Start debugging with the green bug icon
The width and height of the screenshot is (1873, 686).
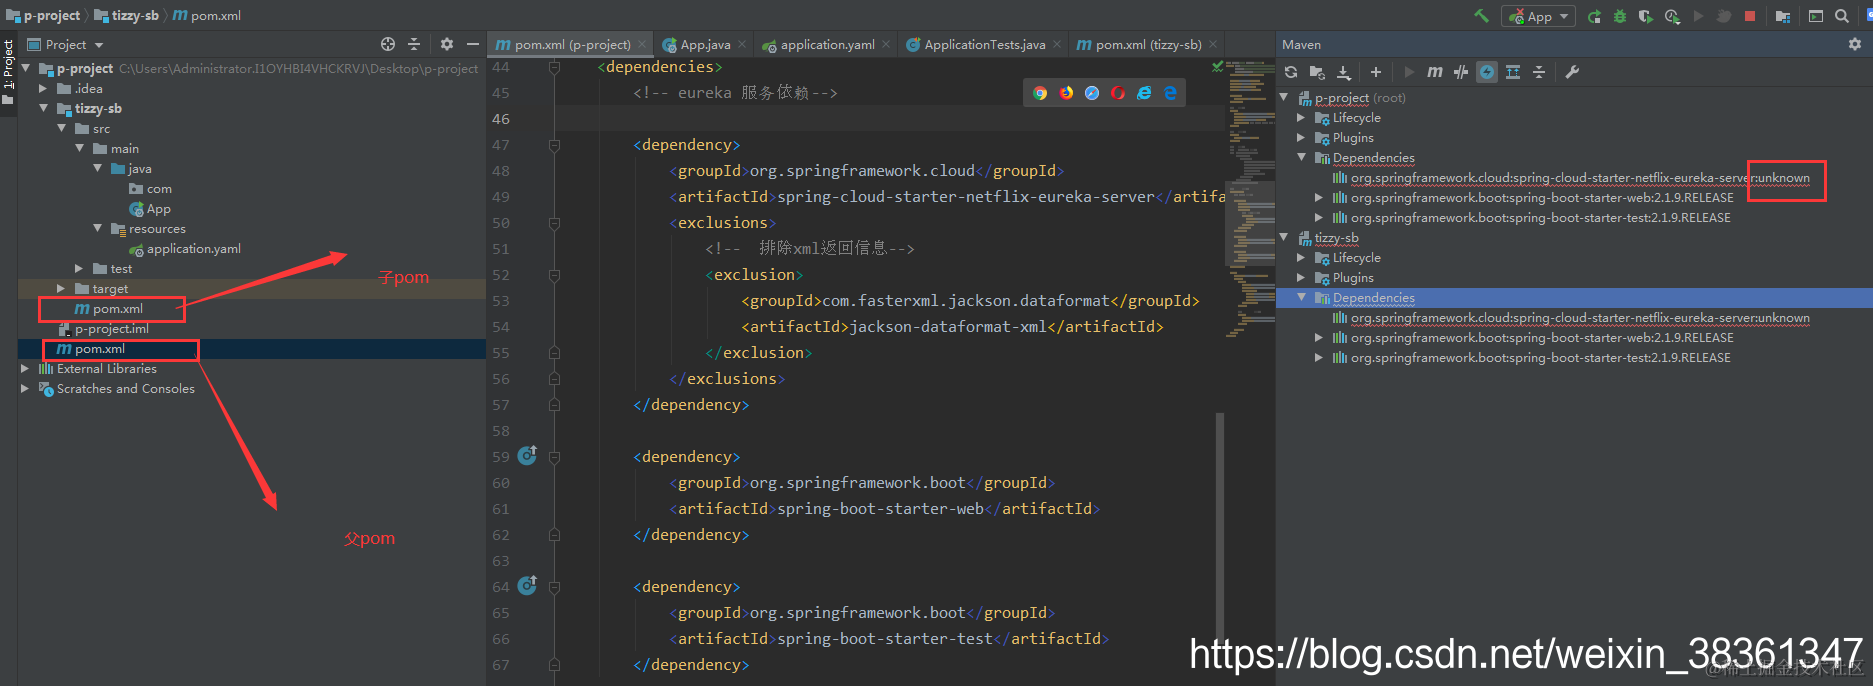coord(1620,16)
